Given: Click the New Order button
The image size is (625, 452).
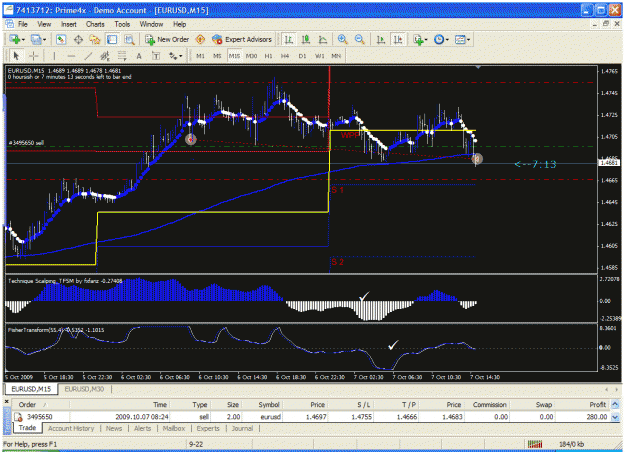Looking at the screenshot, I should (x=167, y=39).
